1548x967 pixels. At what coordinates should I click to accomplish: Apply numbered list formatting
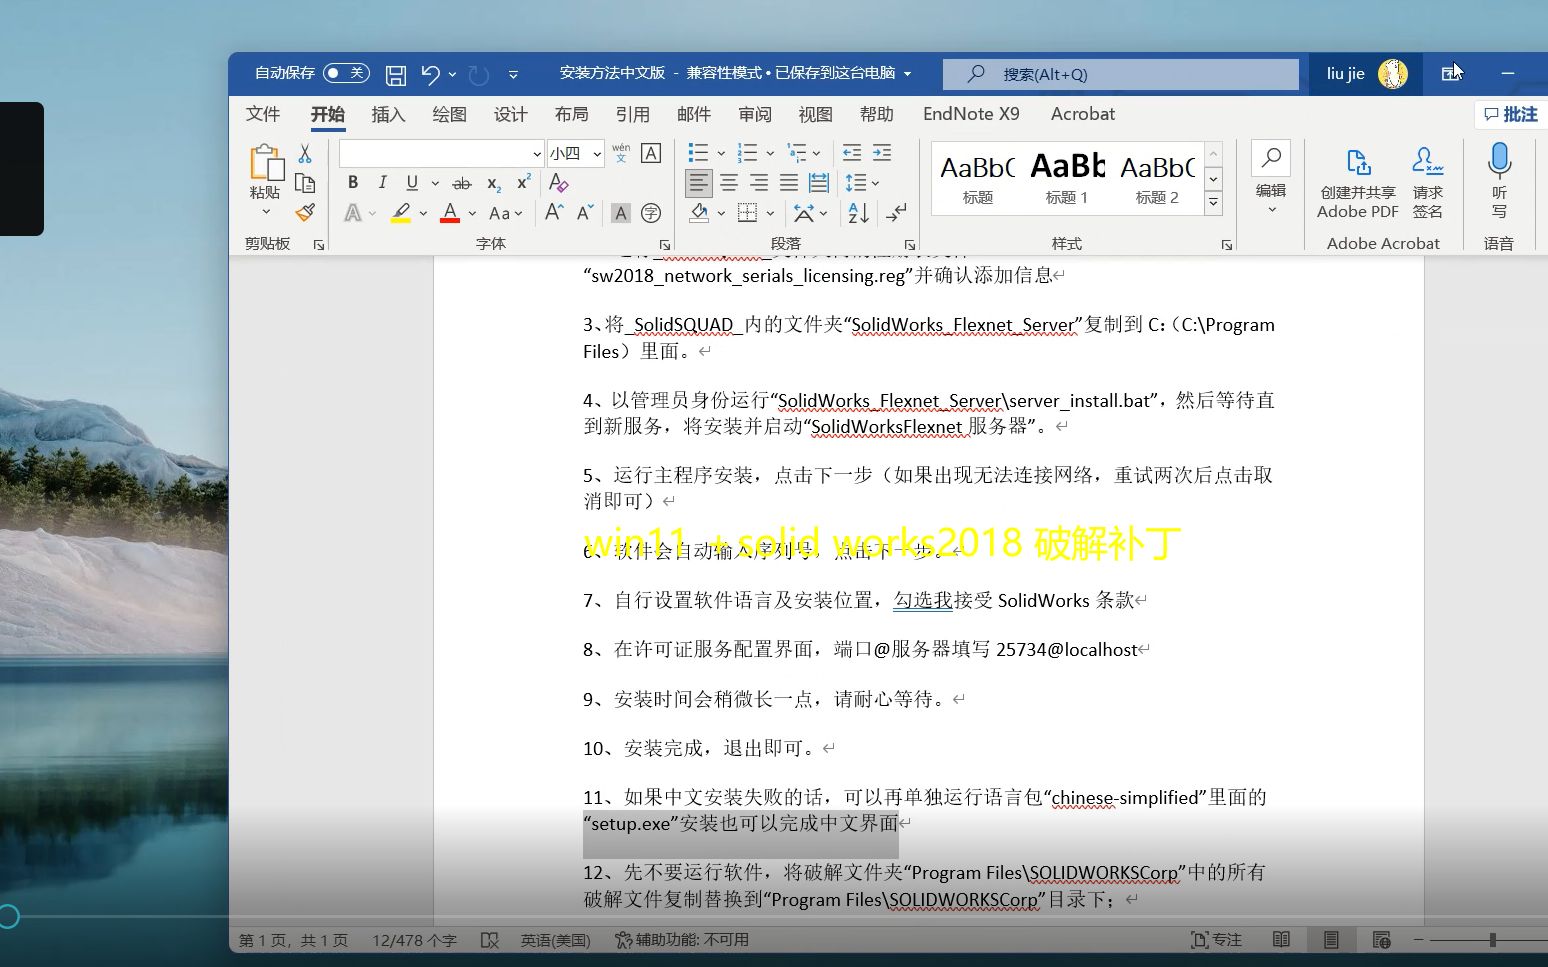[747, 153]
